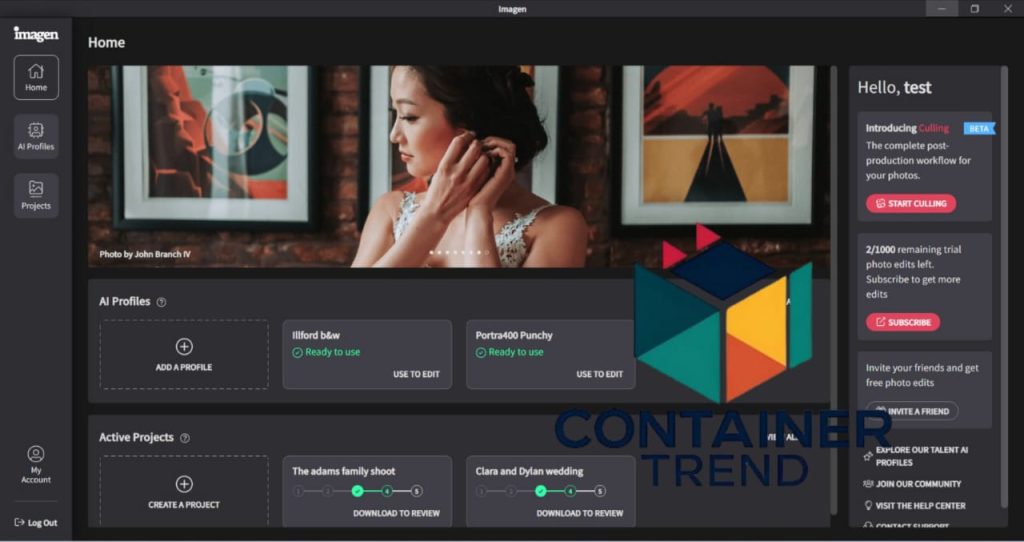1024x542 pixels.
Task: Open AI Profiles from the sidebar
Action: pos(36,136)
